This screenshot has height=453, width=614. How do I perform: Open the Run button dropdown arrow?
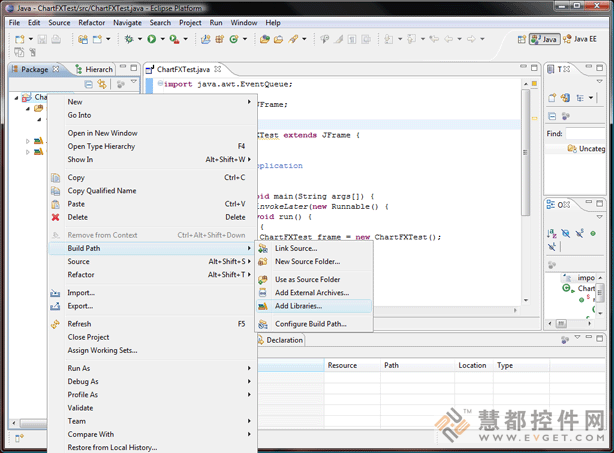coord(162,39)
